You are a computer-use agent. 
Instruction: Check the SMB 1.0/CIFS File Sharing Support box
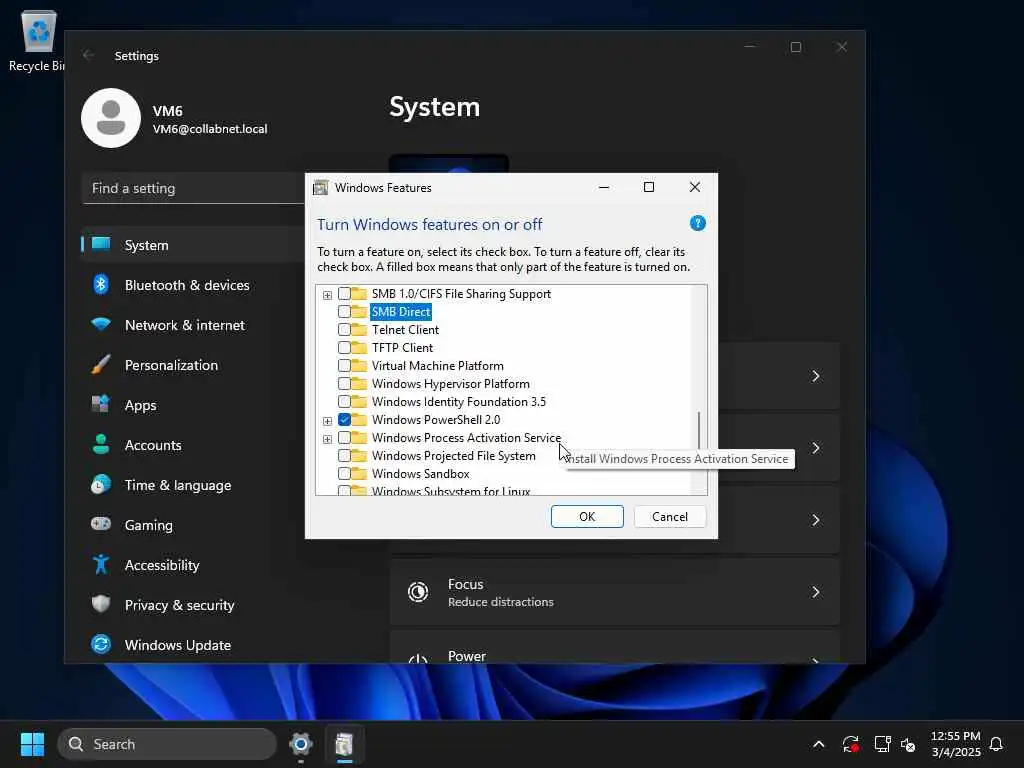tap(344, 294)
